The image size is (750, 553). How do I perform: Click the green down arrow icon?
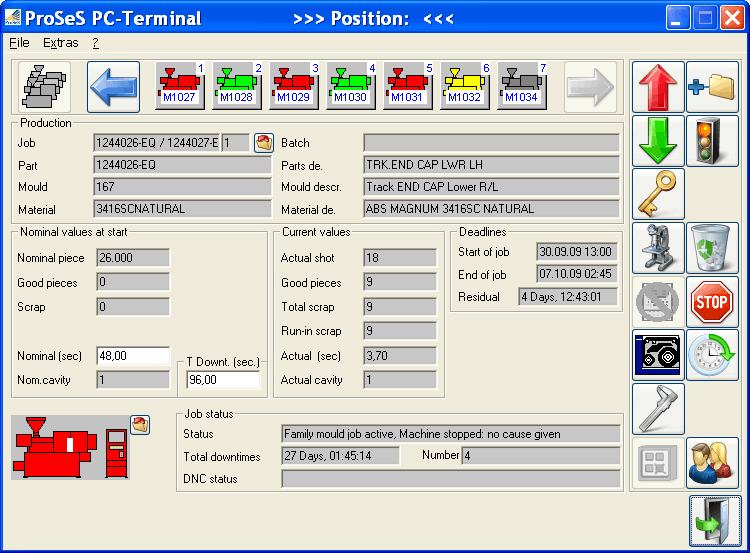[658, 141]
